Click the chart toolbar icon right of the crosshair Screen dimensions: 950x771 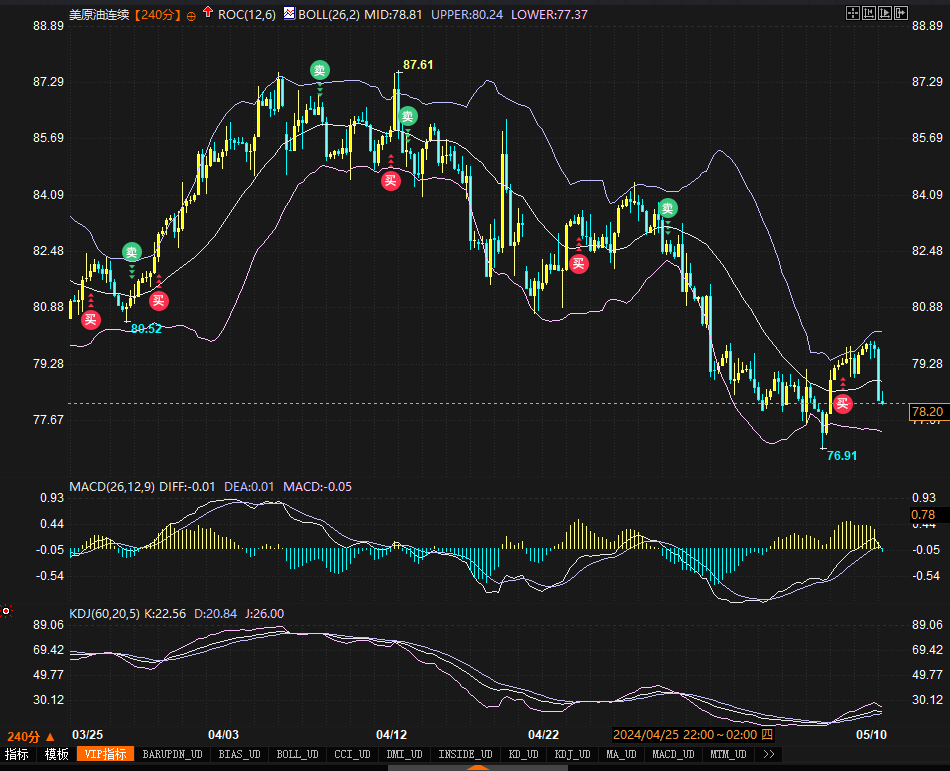click(x=869, y=13)
